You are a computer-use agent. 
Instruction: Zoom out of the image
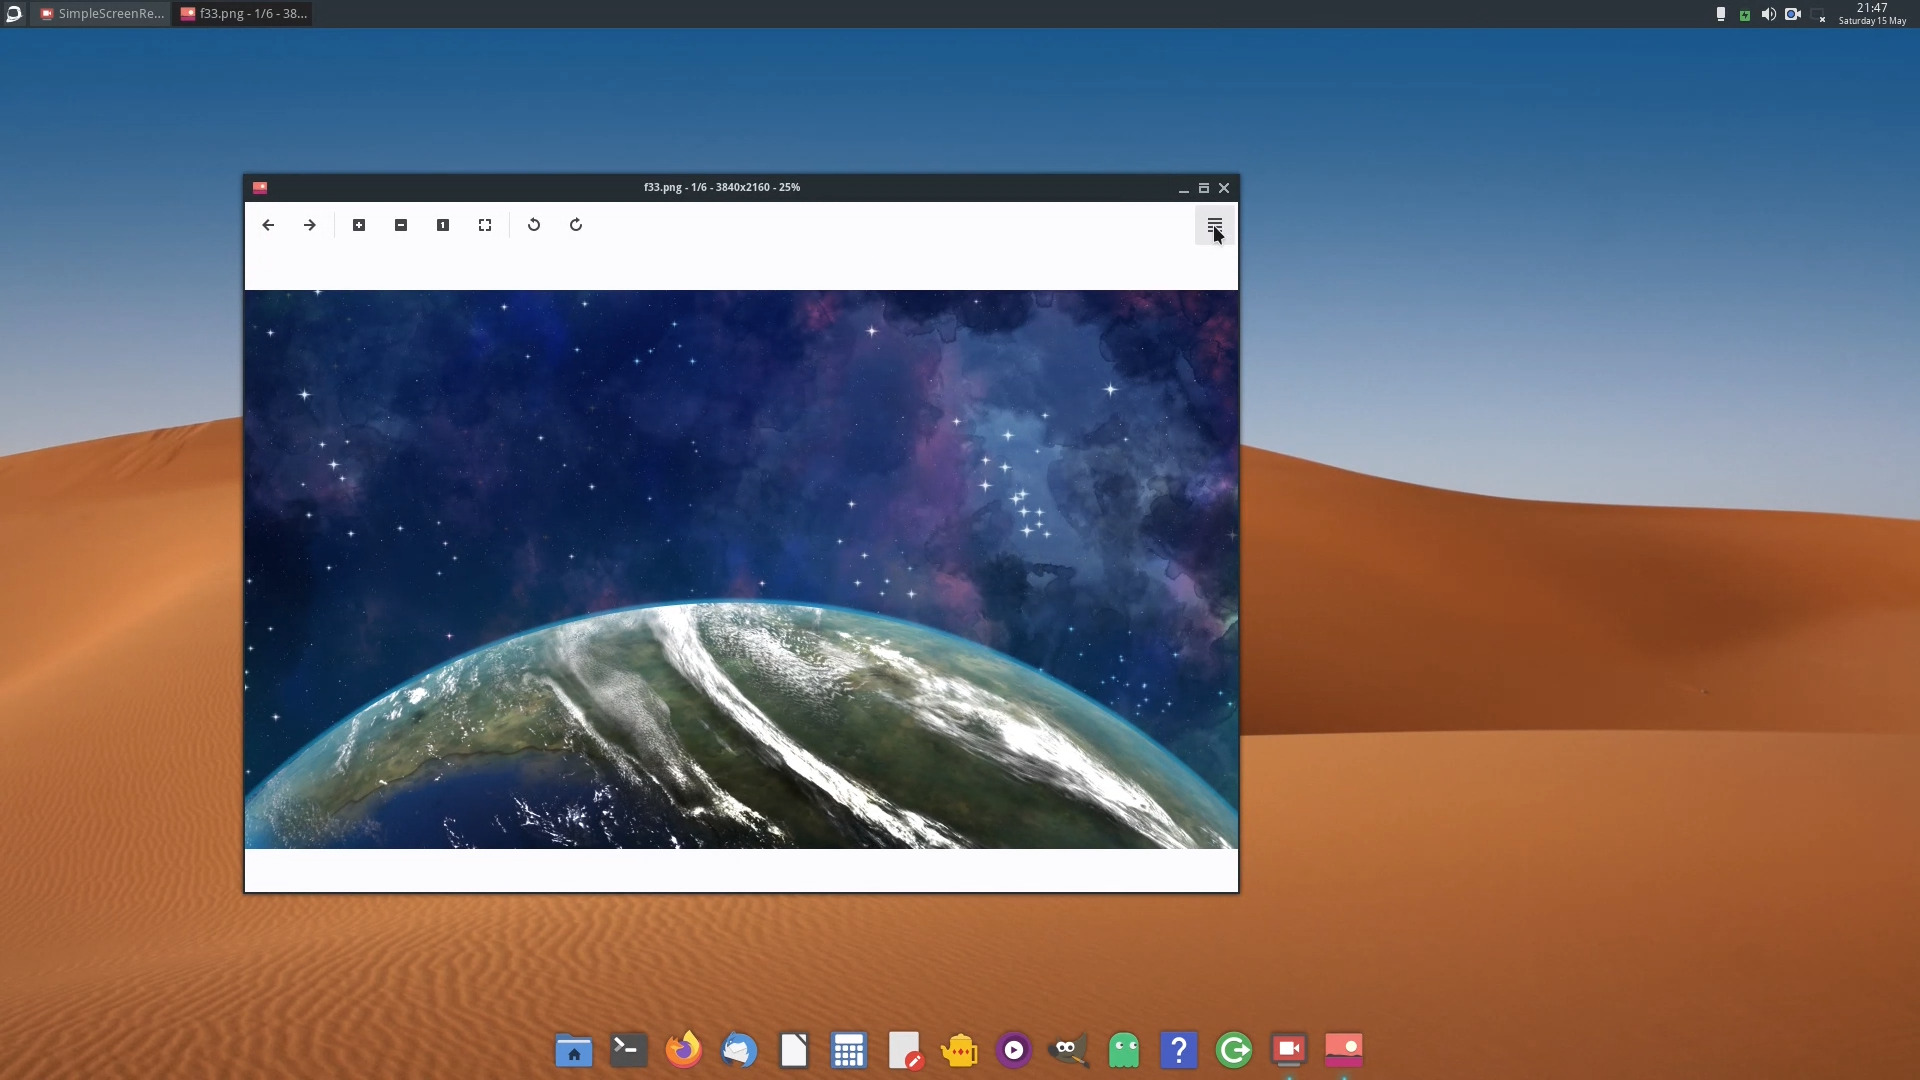click(401, 225)
